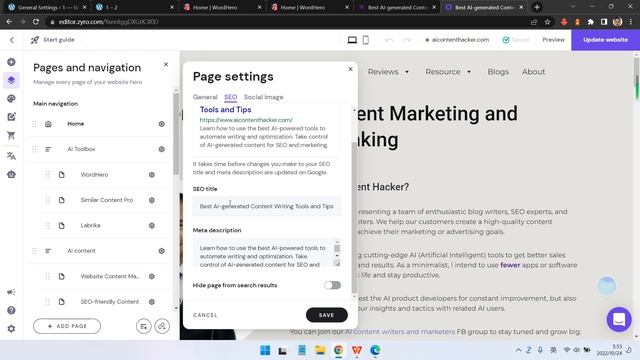The image size is (640, 360).
Task: Switch to desktop preview icon
Action: (x=352, y=40)
